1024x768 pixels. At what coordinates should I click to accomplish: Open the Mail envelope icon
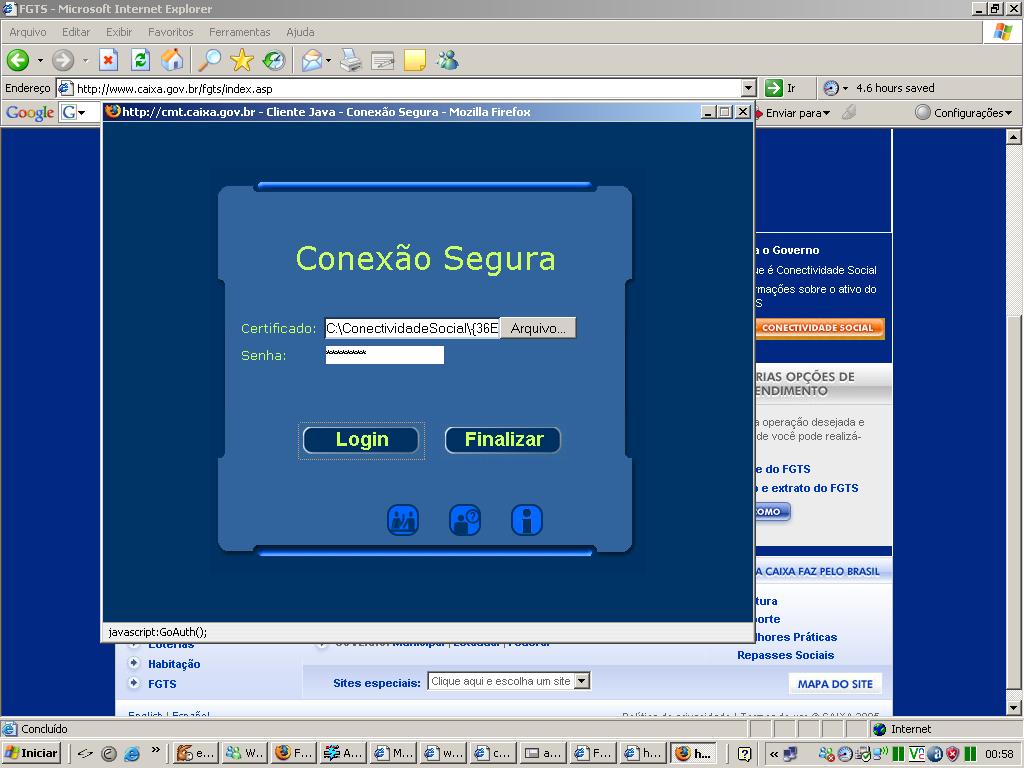pos(312,61)
